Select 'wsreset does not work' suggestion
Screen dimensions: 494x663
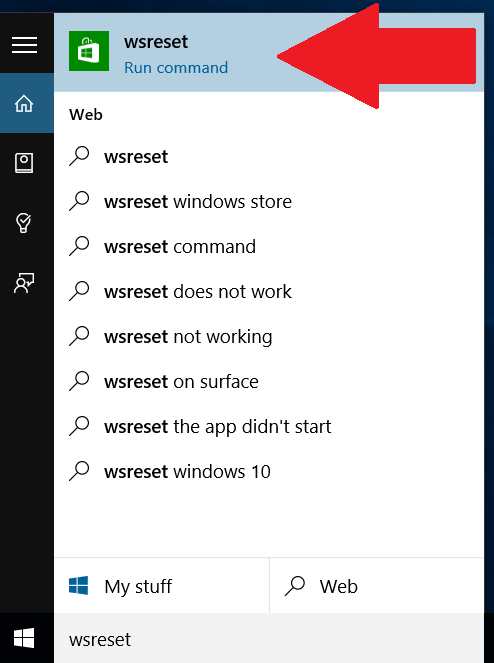click(269, 291)
